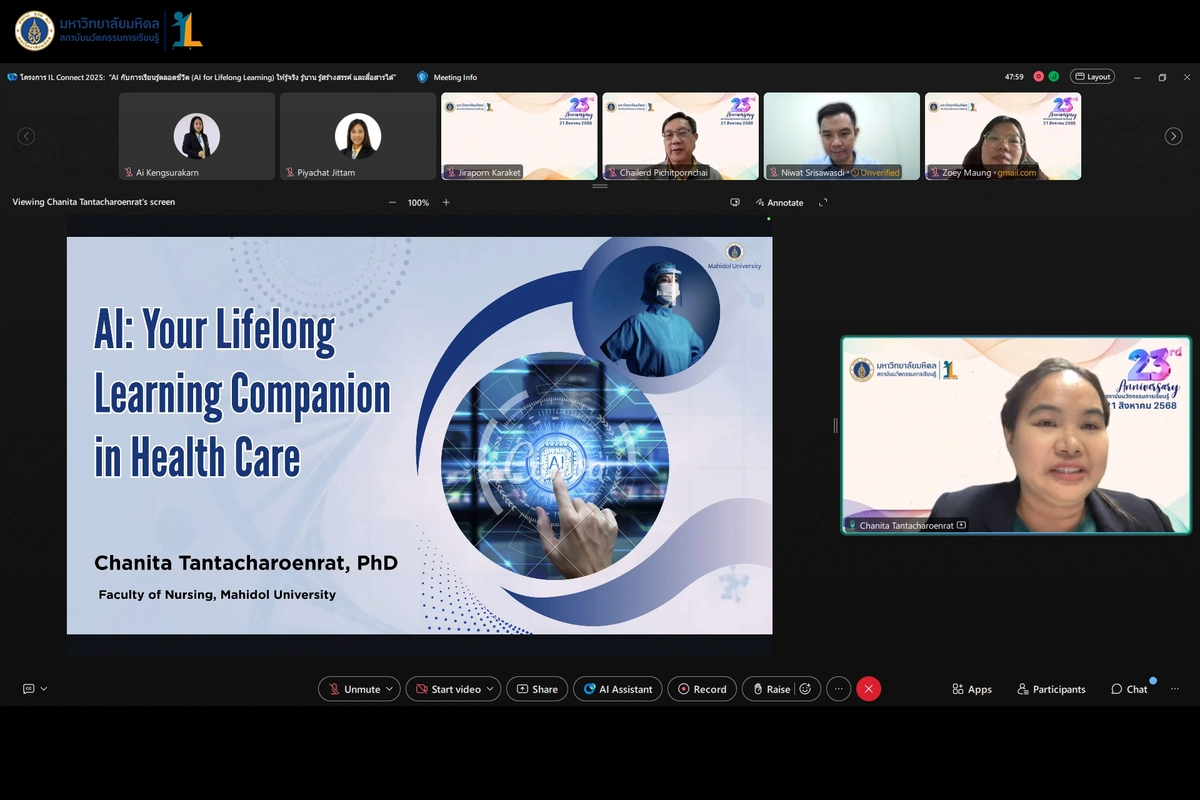Click the Layout button

[1092, 77]
